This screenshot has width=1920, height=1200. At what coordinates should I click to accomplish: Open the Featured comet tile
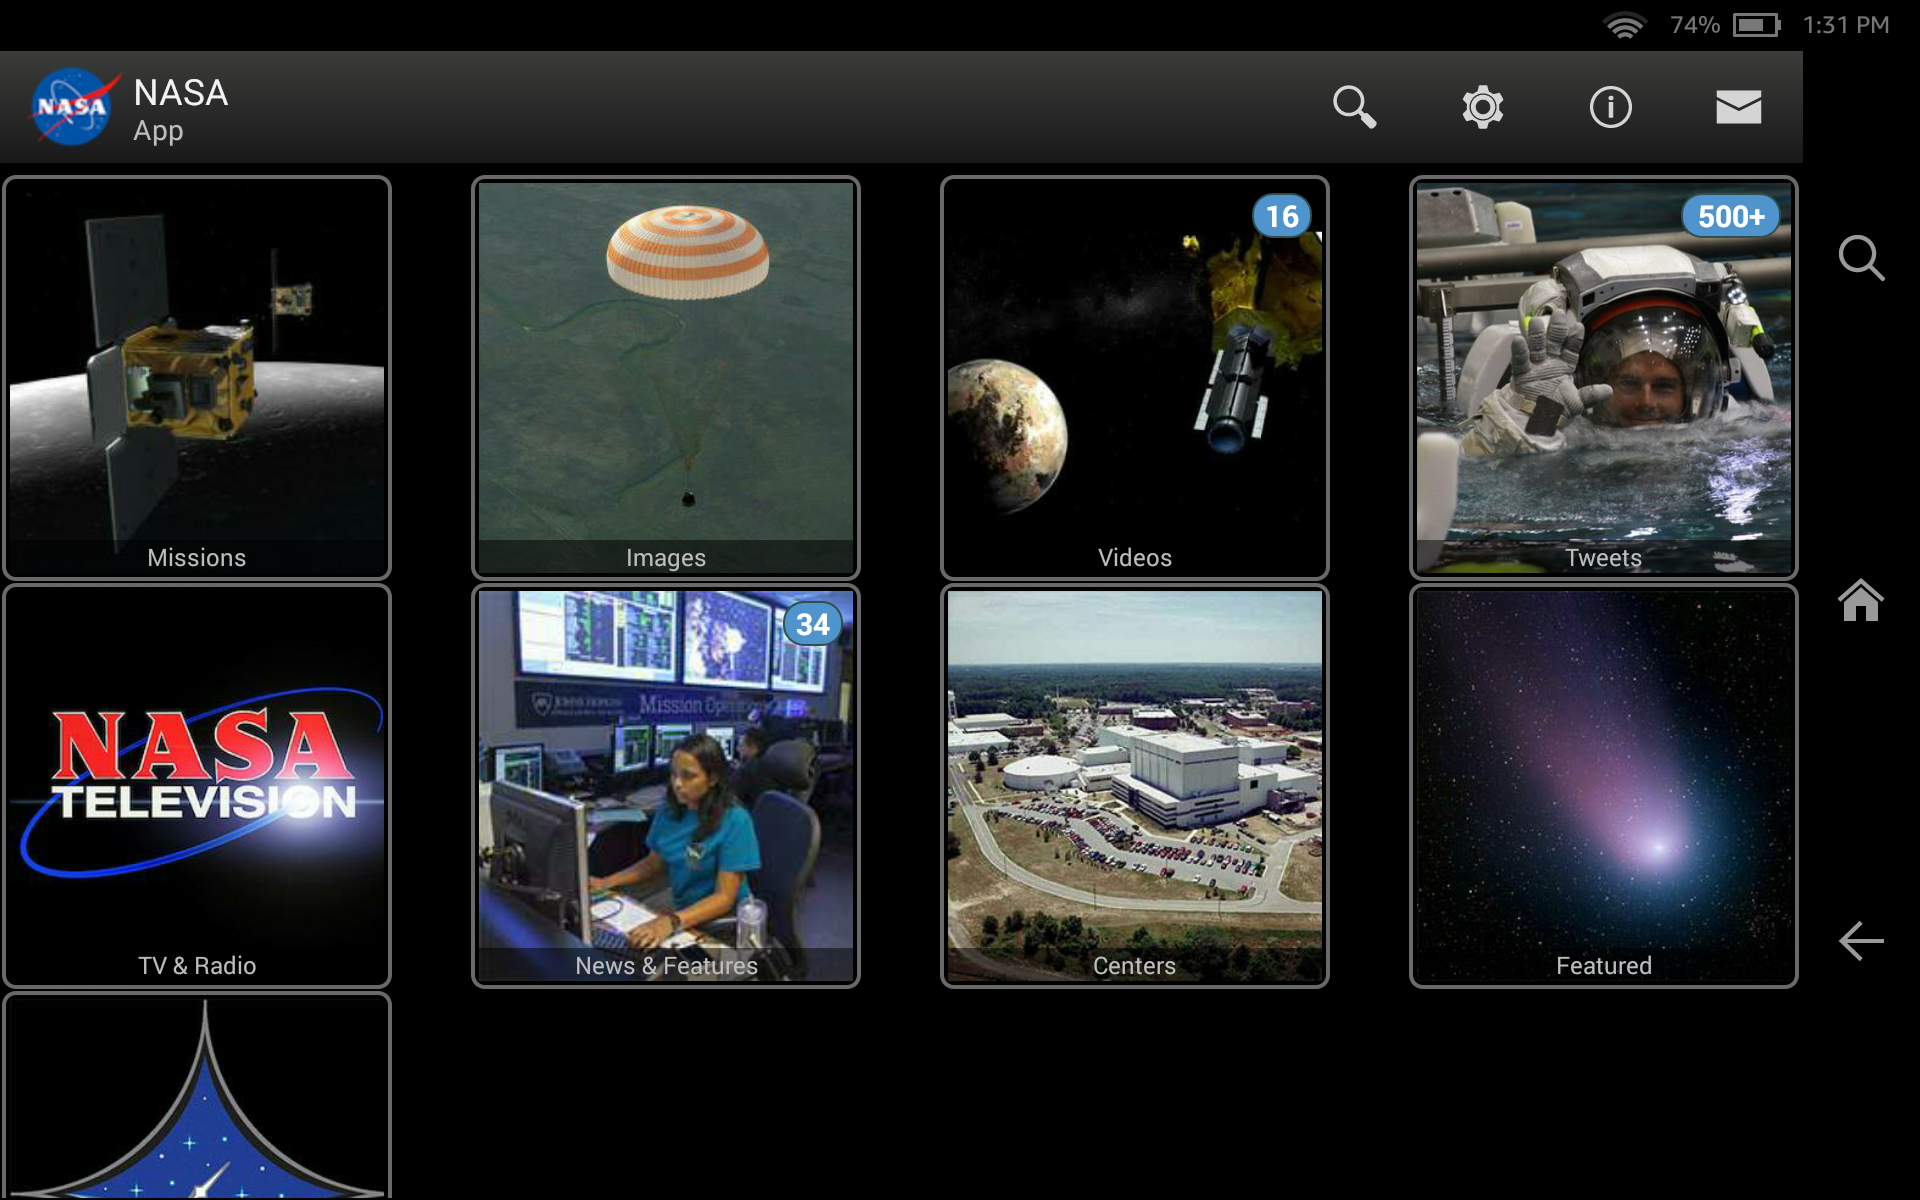tap(1603, 785)
